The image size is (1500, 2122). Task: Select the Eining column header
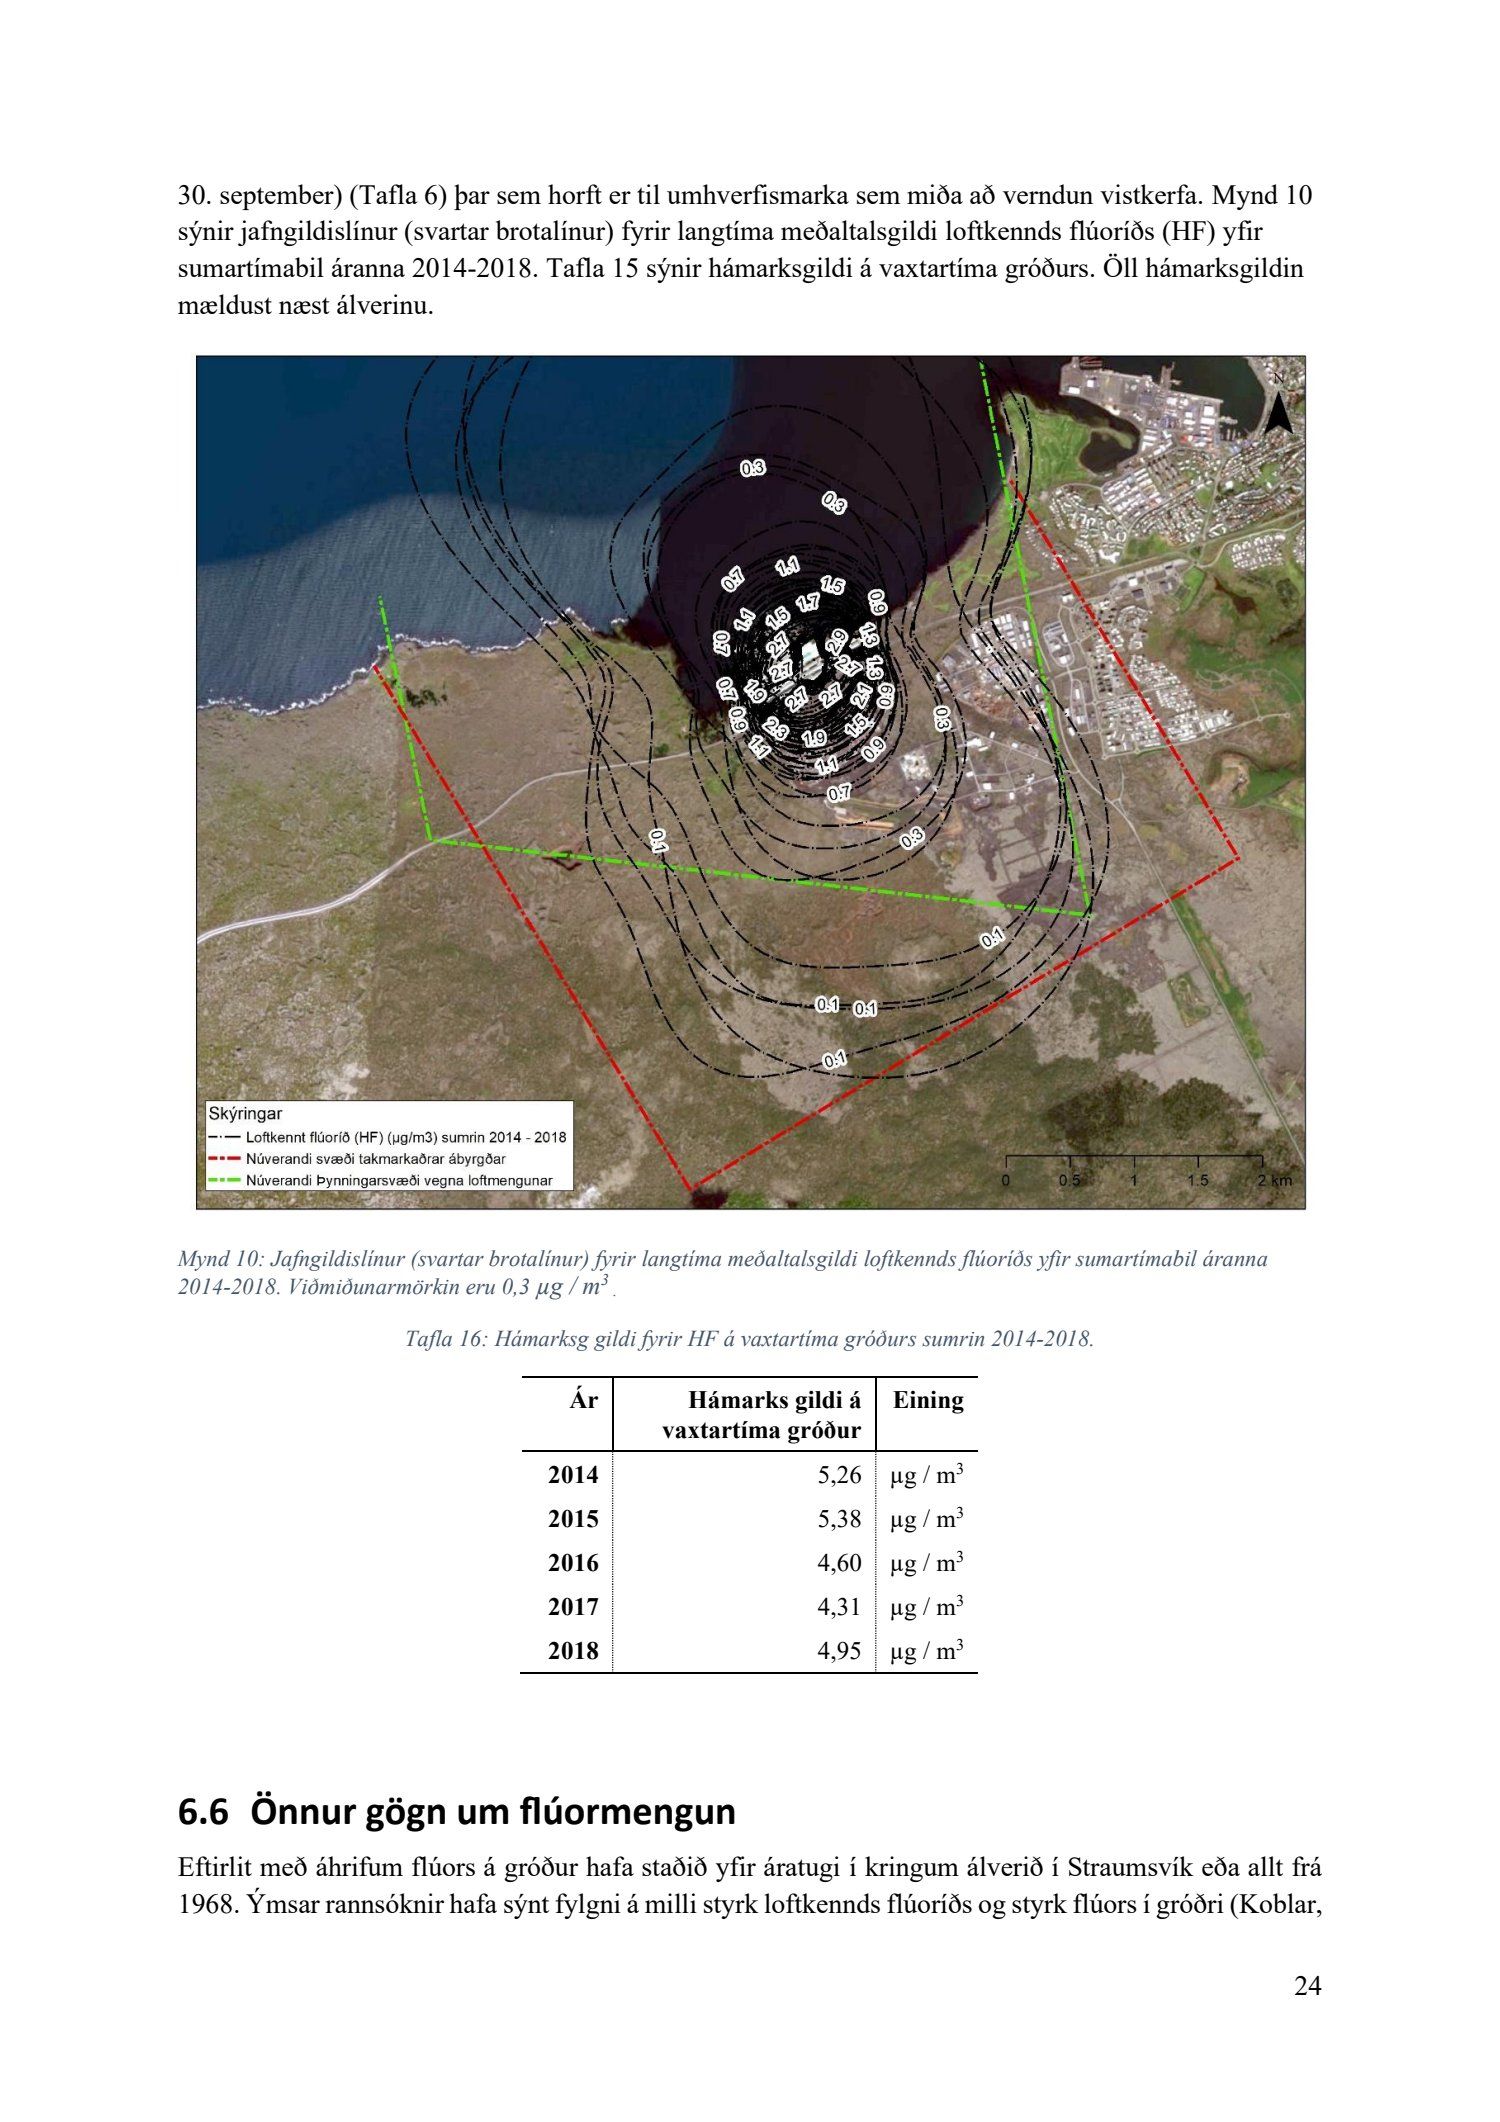coord(927,1400)
